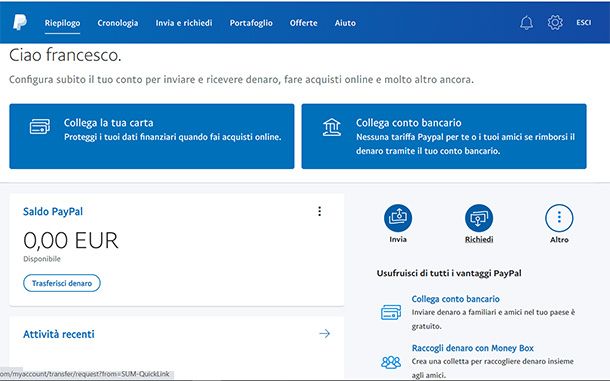Screen dimensions: 610x381
Task: Open the Aiuto help menu
Action: point(345,23)
